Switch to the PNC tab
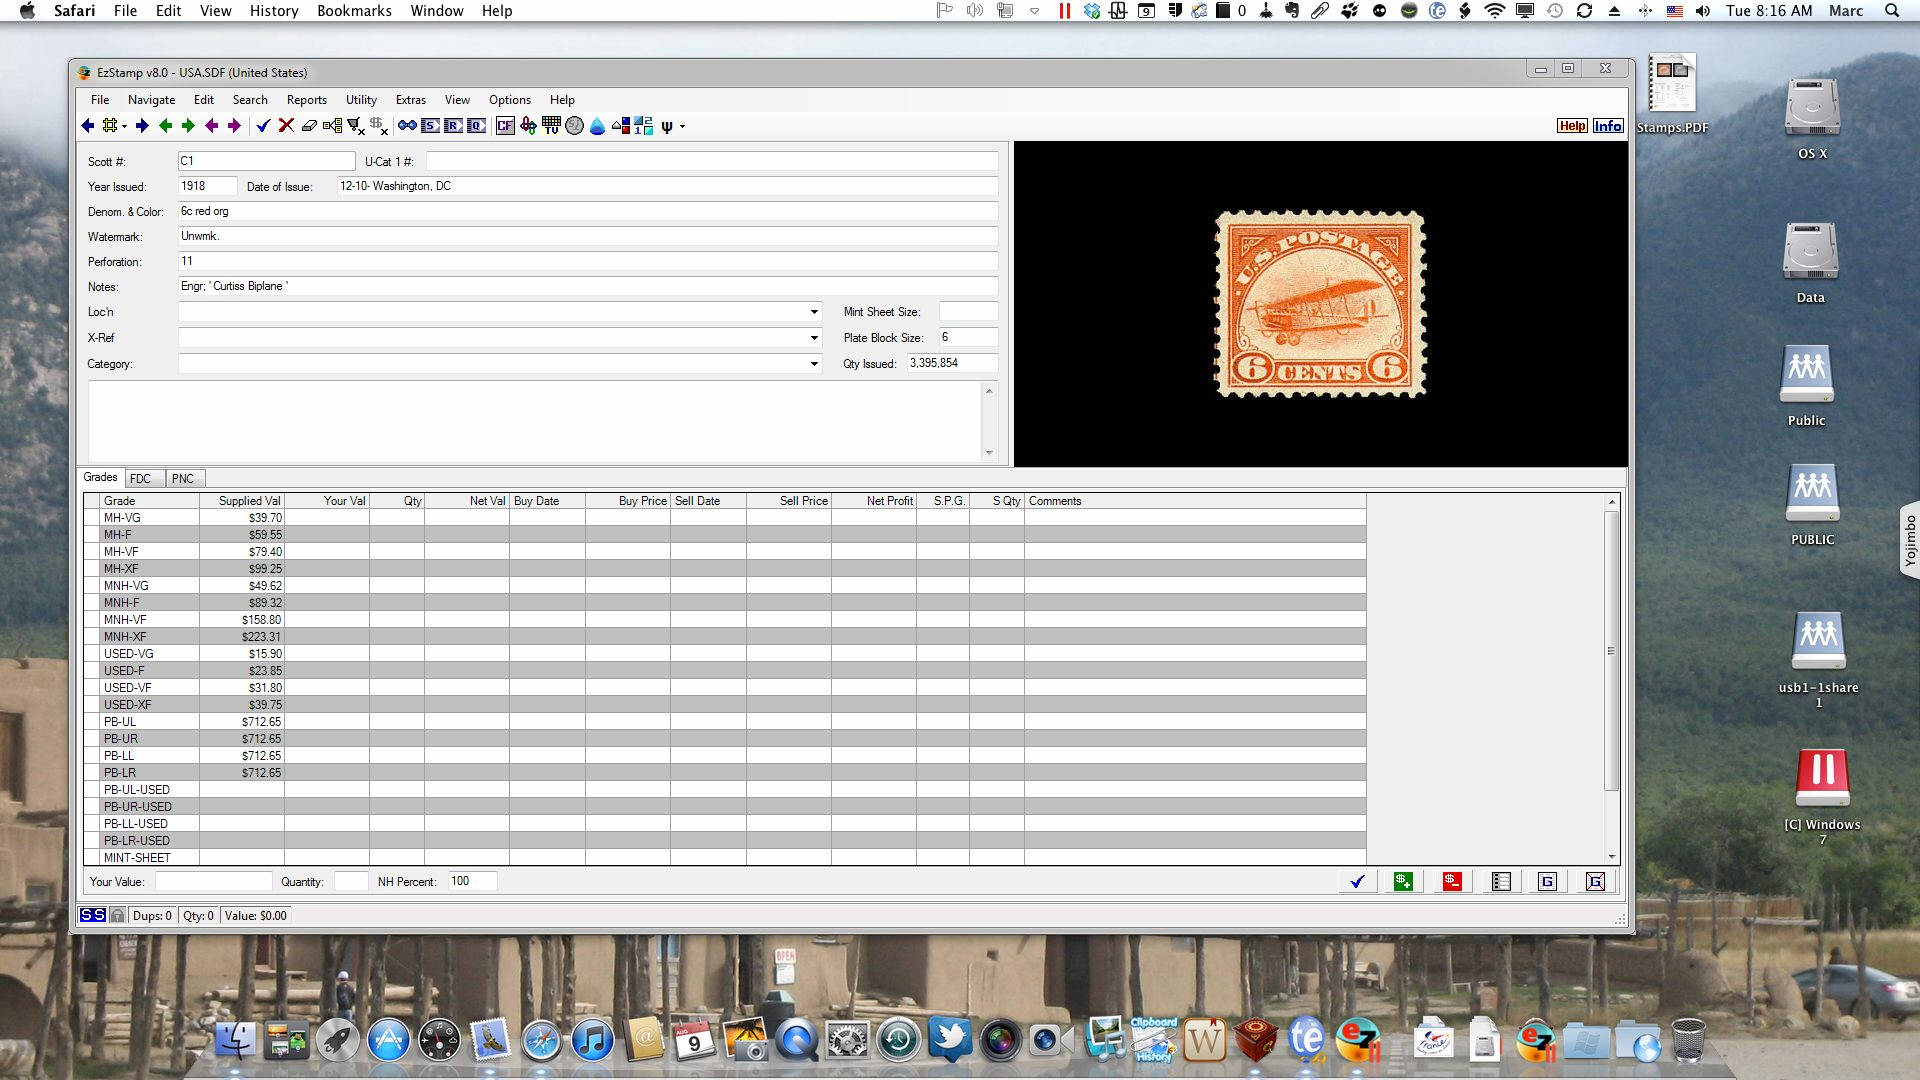The height and width of the screenshot is (1080, 1920). click(x=183, y=479)
